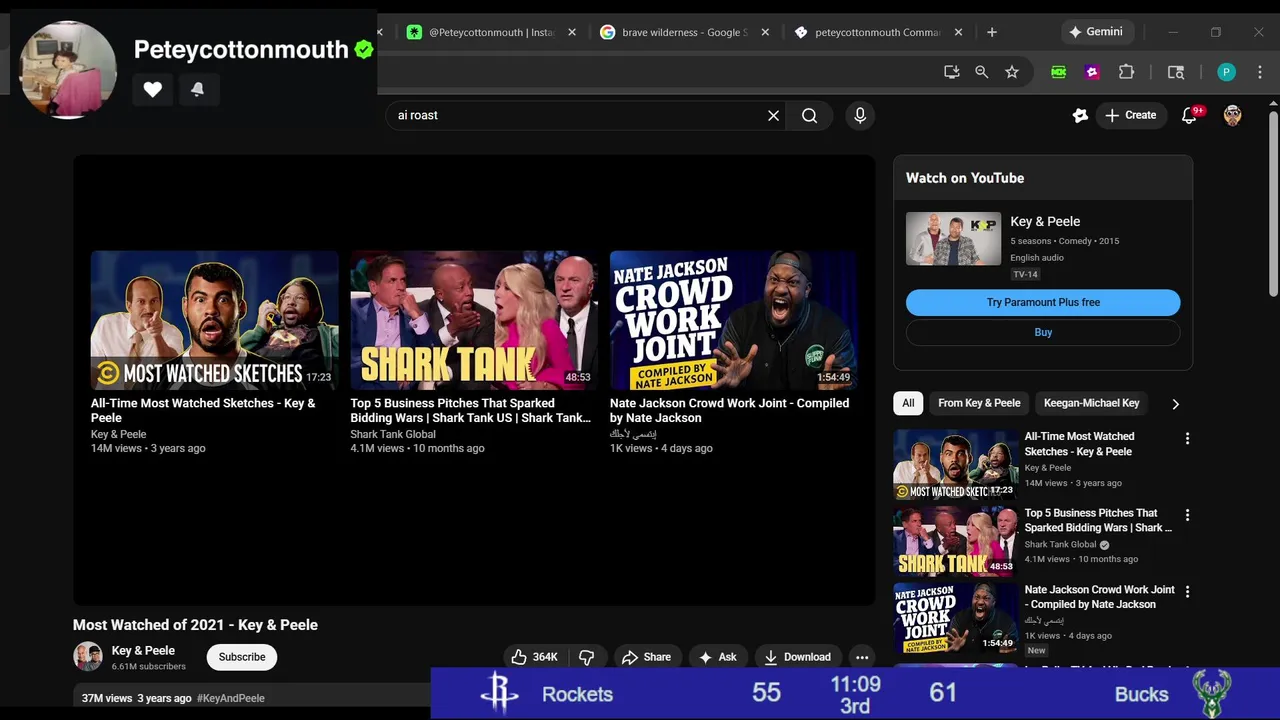Close the Peteycottonmouth Instagram tab
The height and width of the screenshot is (720, 1280).
click(x=572, y=32)
